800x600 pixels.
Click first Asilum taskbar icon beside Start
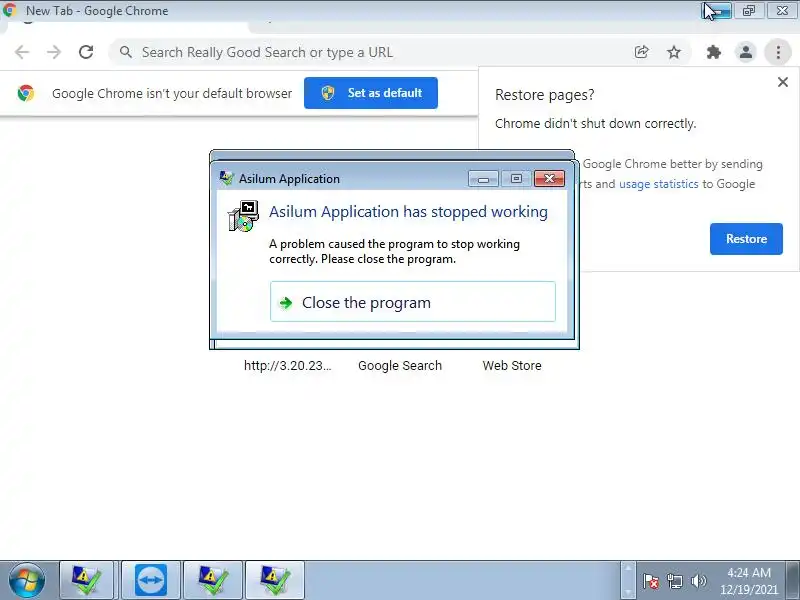pyautogui.click(x=87, y=580)
